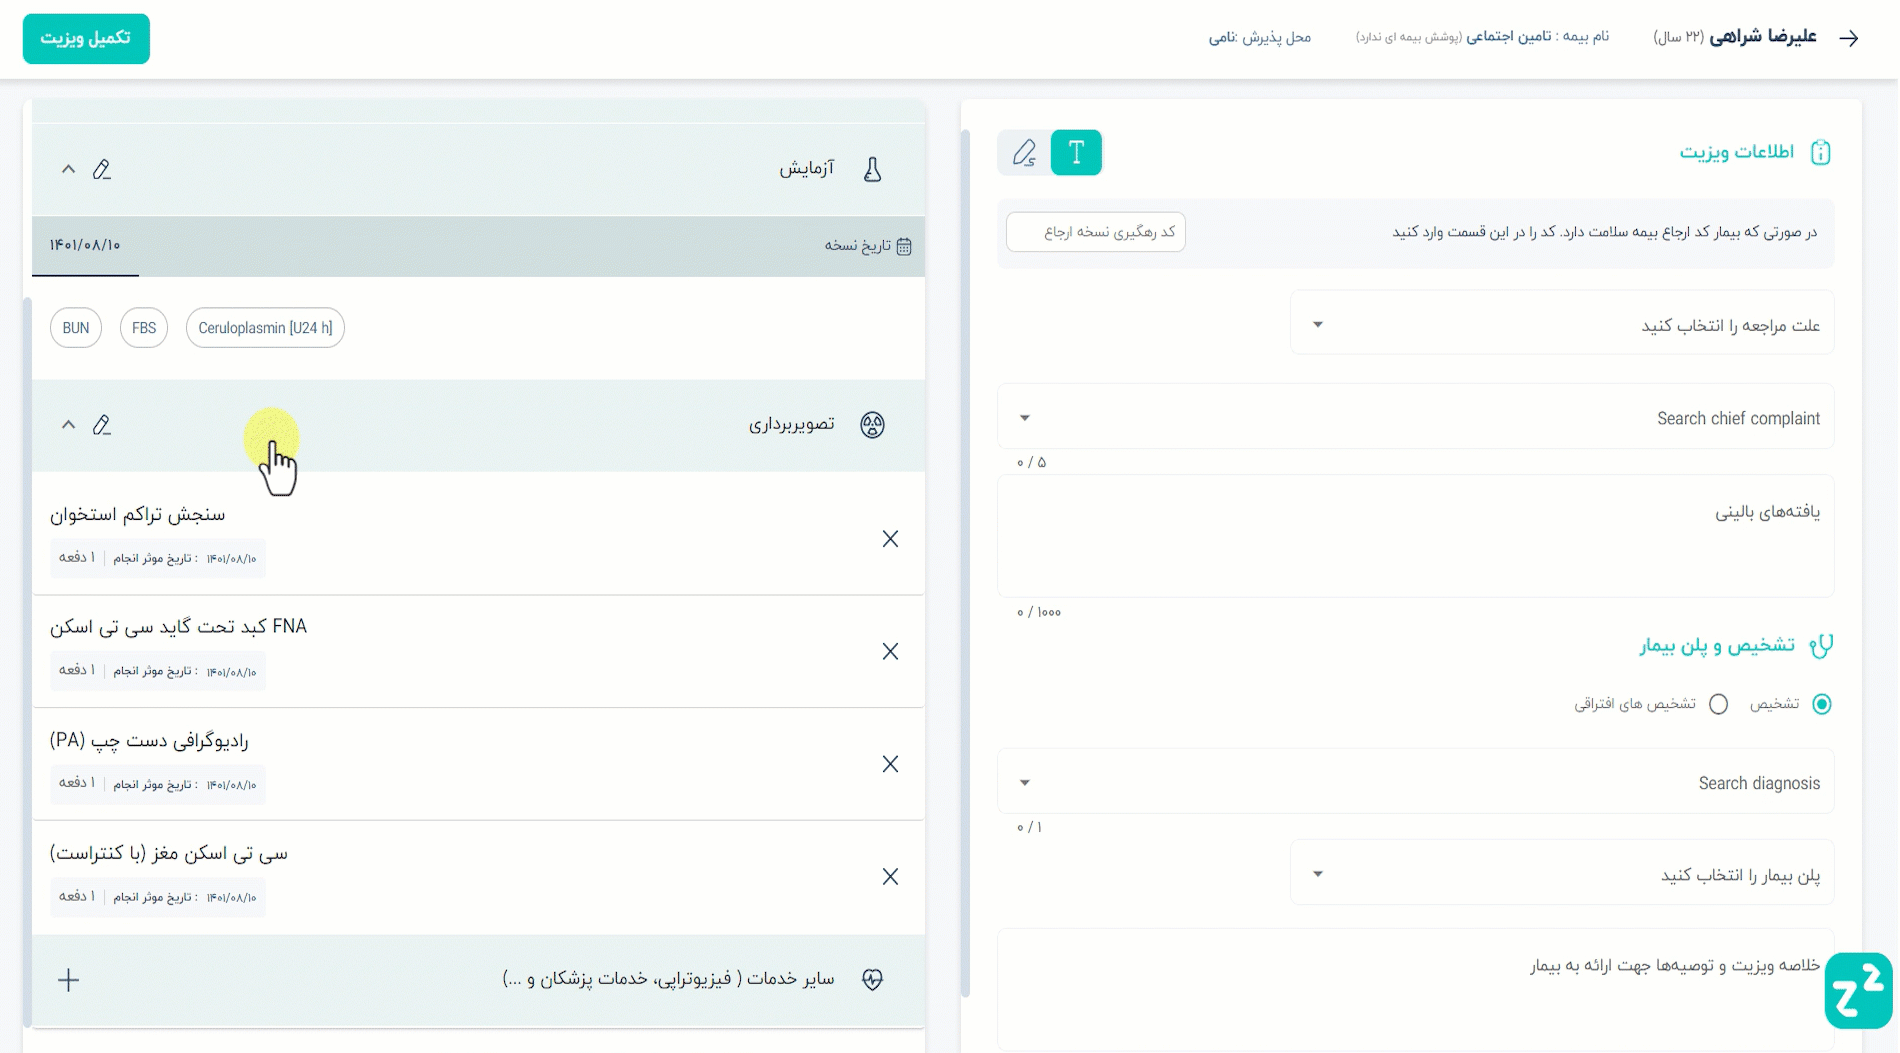Image resolution: width=1900 pixels, height=1053 pixels.
Task: Remove رادیوگرافی دست چپ (PA) item with X
Action: click(x=890, y=764)
